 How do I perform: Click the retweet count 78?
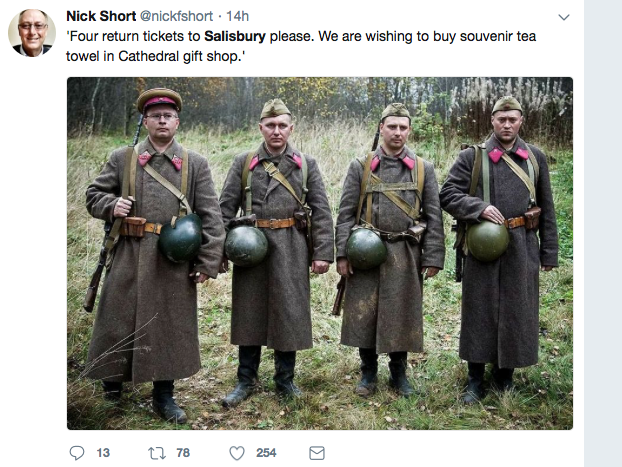pyautogui.click(x=183, y=453)
